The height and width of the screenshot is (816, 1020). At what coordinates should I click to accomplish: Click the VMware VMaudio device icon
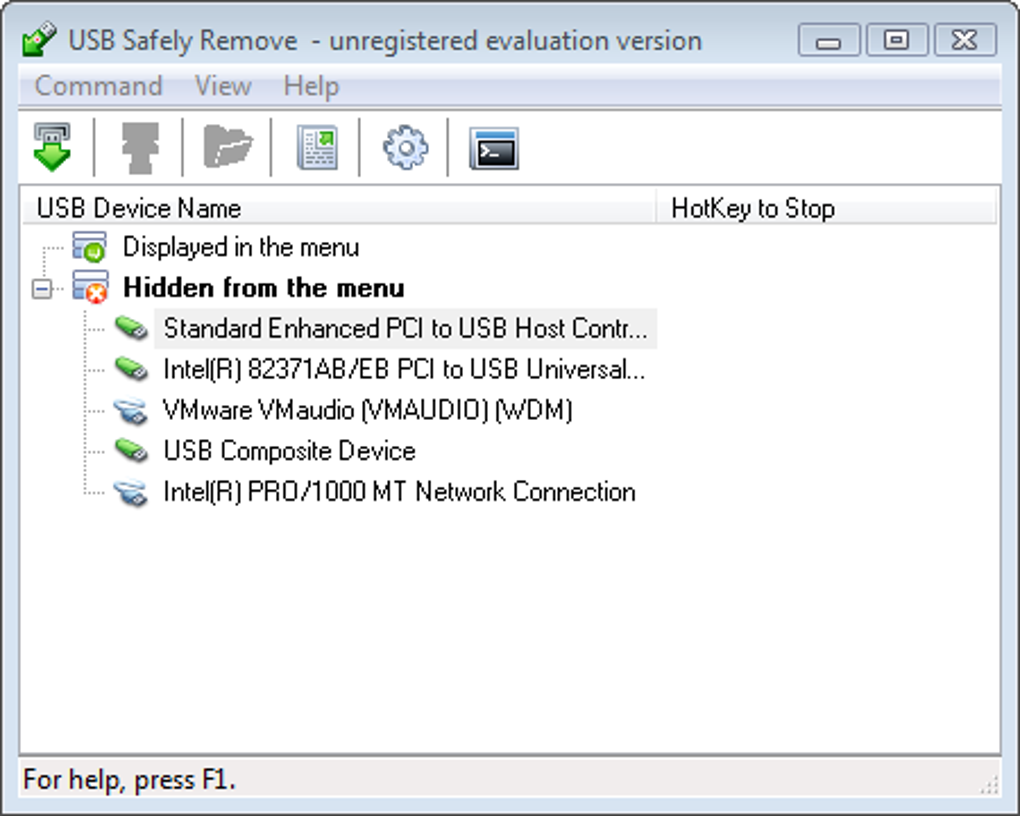coord(130,410)
